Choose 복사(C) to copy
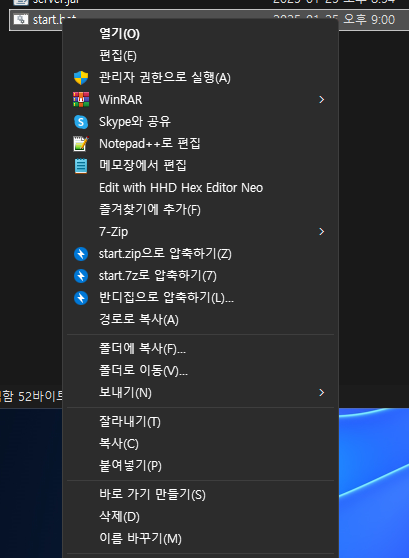Viewport: 409px width, 558px height. 200,444
